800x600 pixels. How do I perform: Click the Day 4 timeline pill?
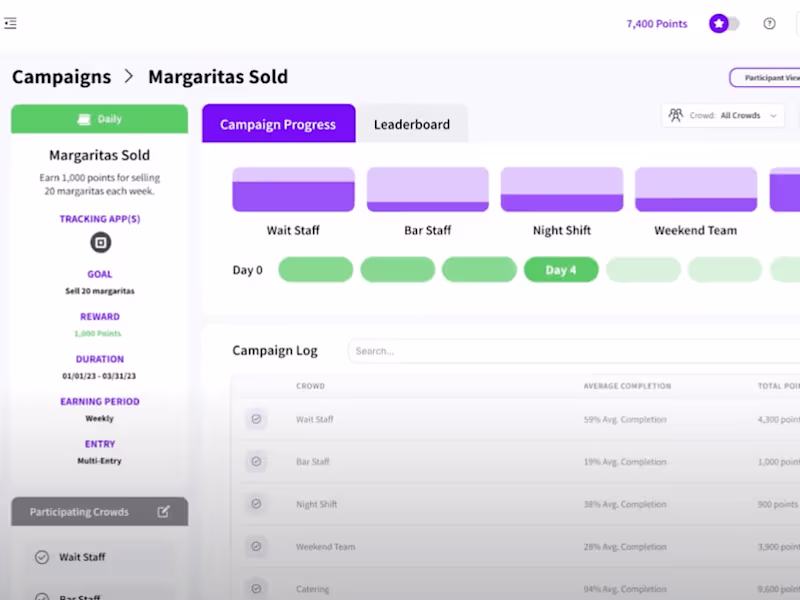point(561,269)
